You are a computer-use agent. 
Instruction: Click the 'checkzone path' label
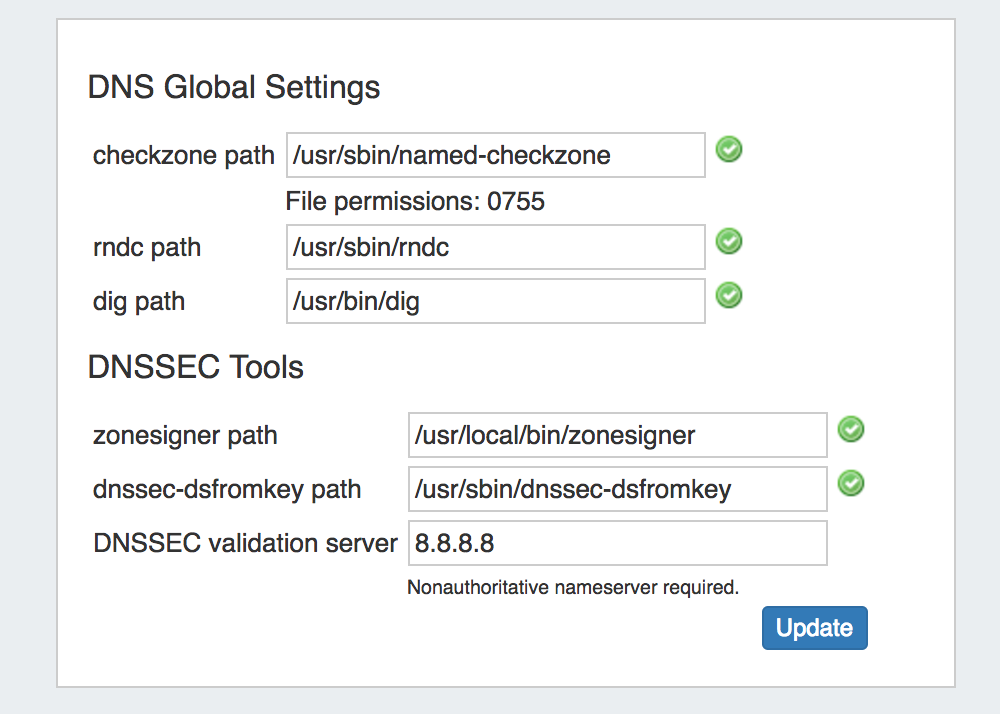coord(183,155)
